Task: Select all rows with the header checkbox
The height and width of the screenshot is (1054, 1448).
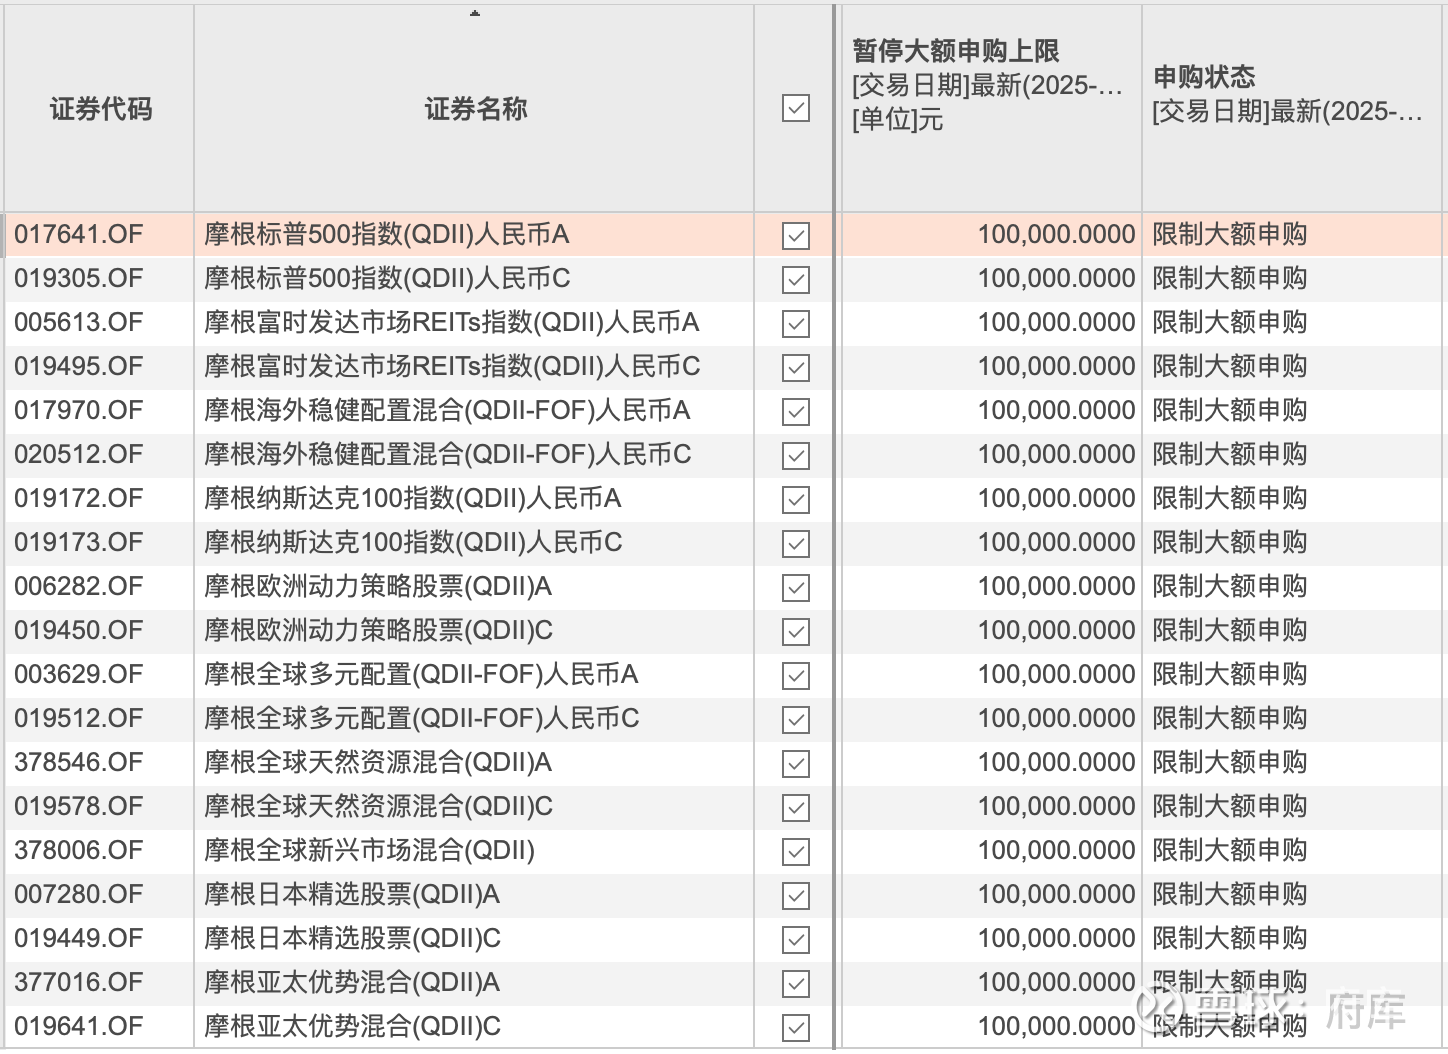Action: pos(793,108)
